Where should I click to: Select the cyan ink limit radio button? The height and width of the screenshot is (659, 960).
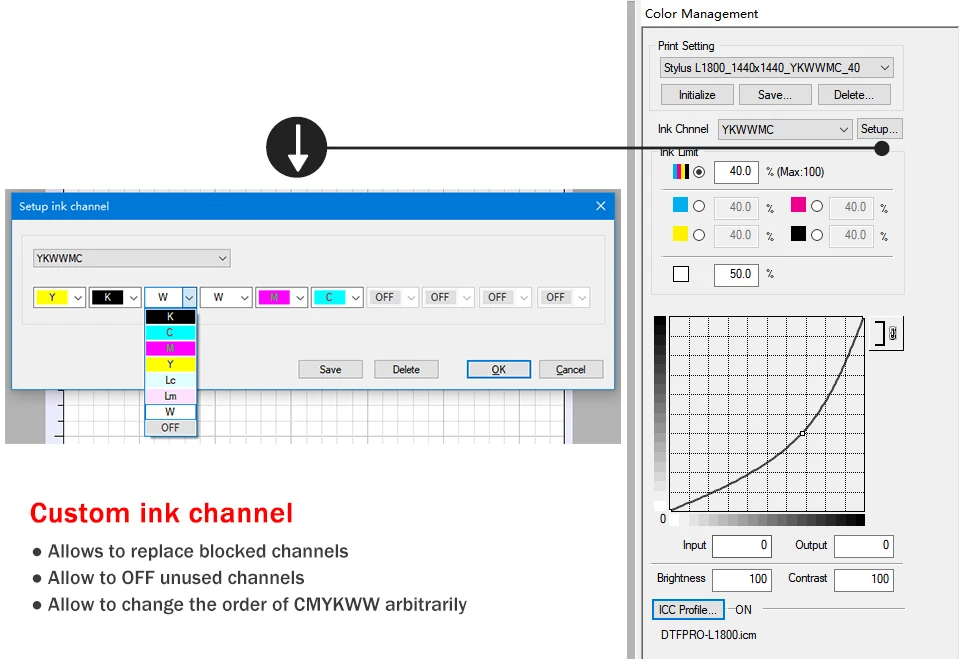click(699, 206)
